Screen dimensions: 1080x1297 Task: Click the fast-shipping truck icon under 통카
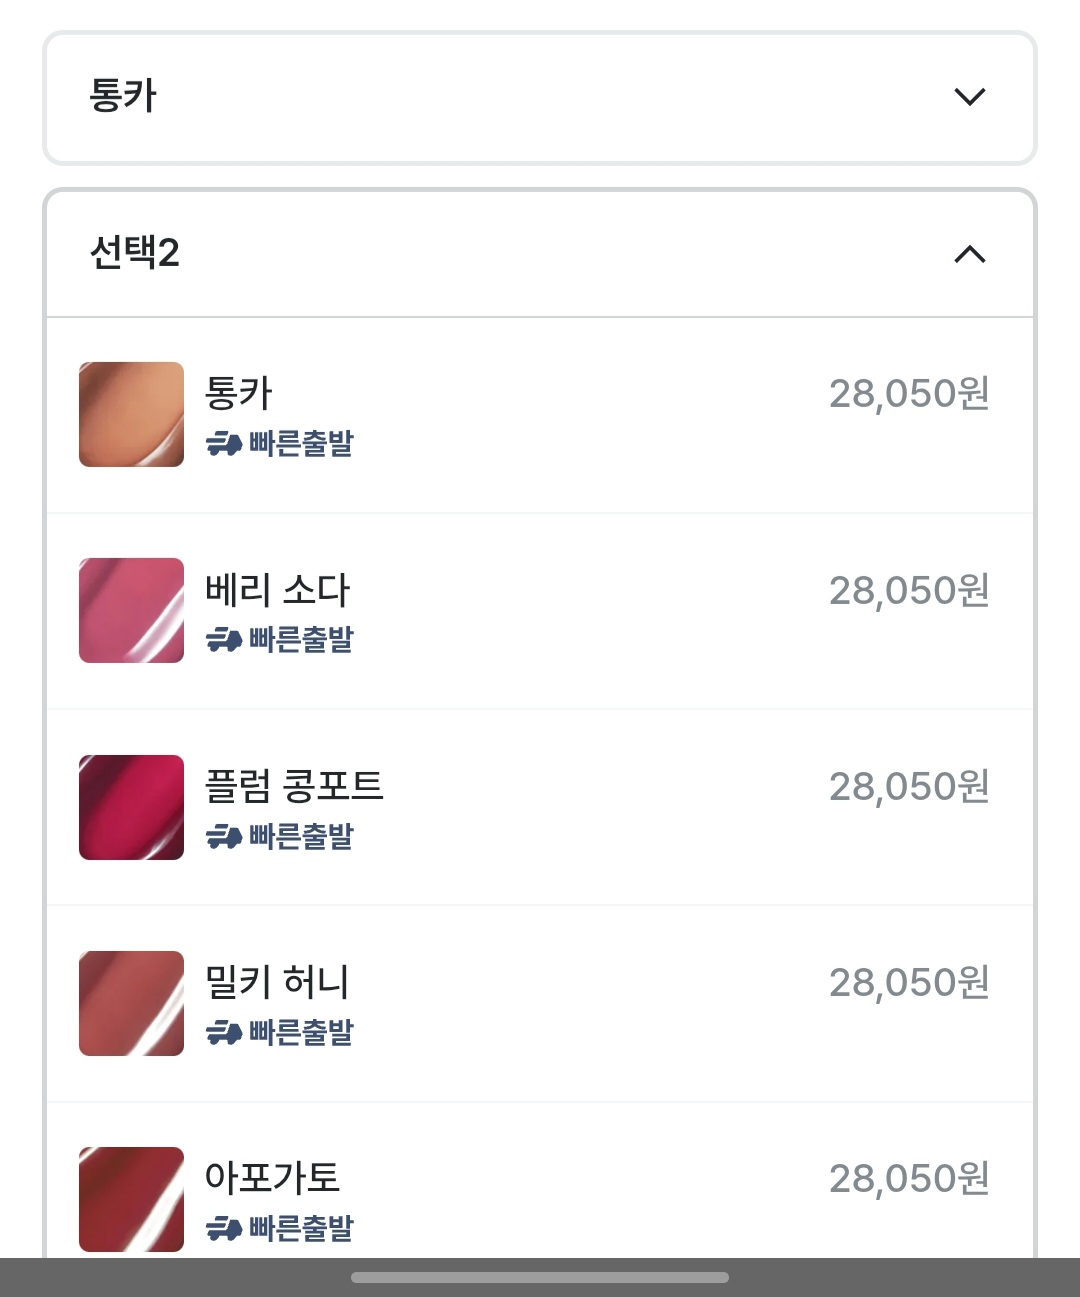(x=224, y=443)
